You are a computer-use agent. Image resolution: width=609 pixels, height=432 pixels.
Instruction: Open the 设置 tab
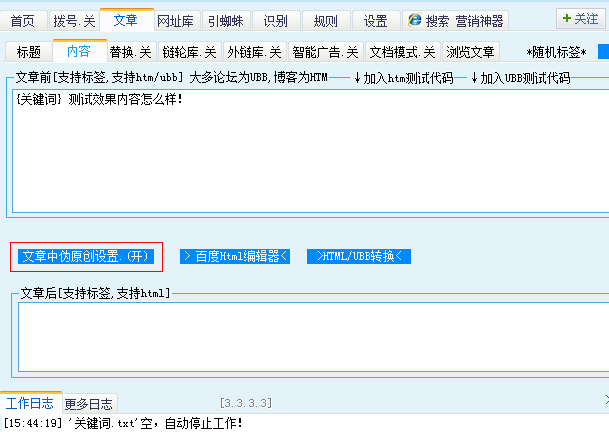click(375, 20)
